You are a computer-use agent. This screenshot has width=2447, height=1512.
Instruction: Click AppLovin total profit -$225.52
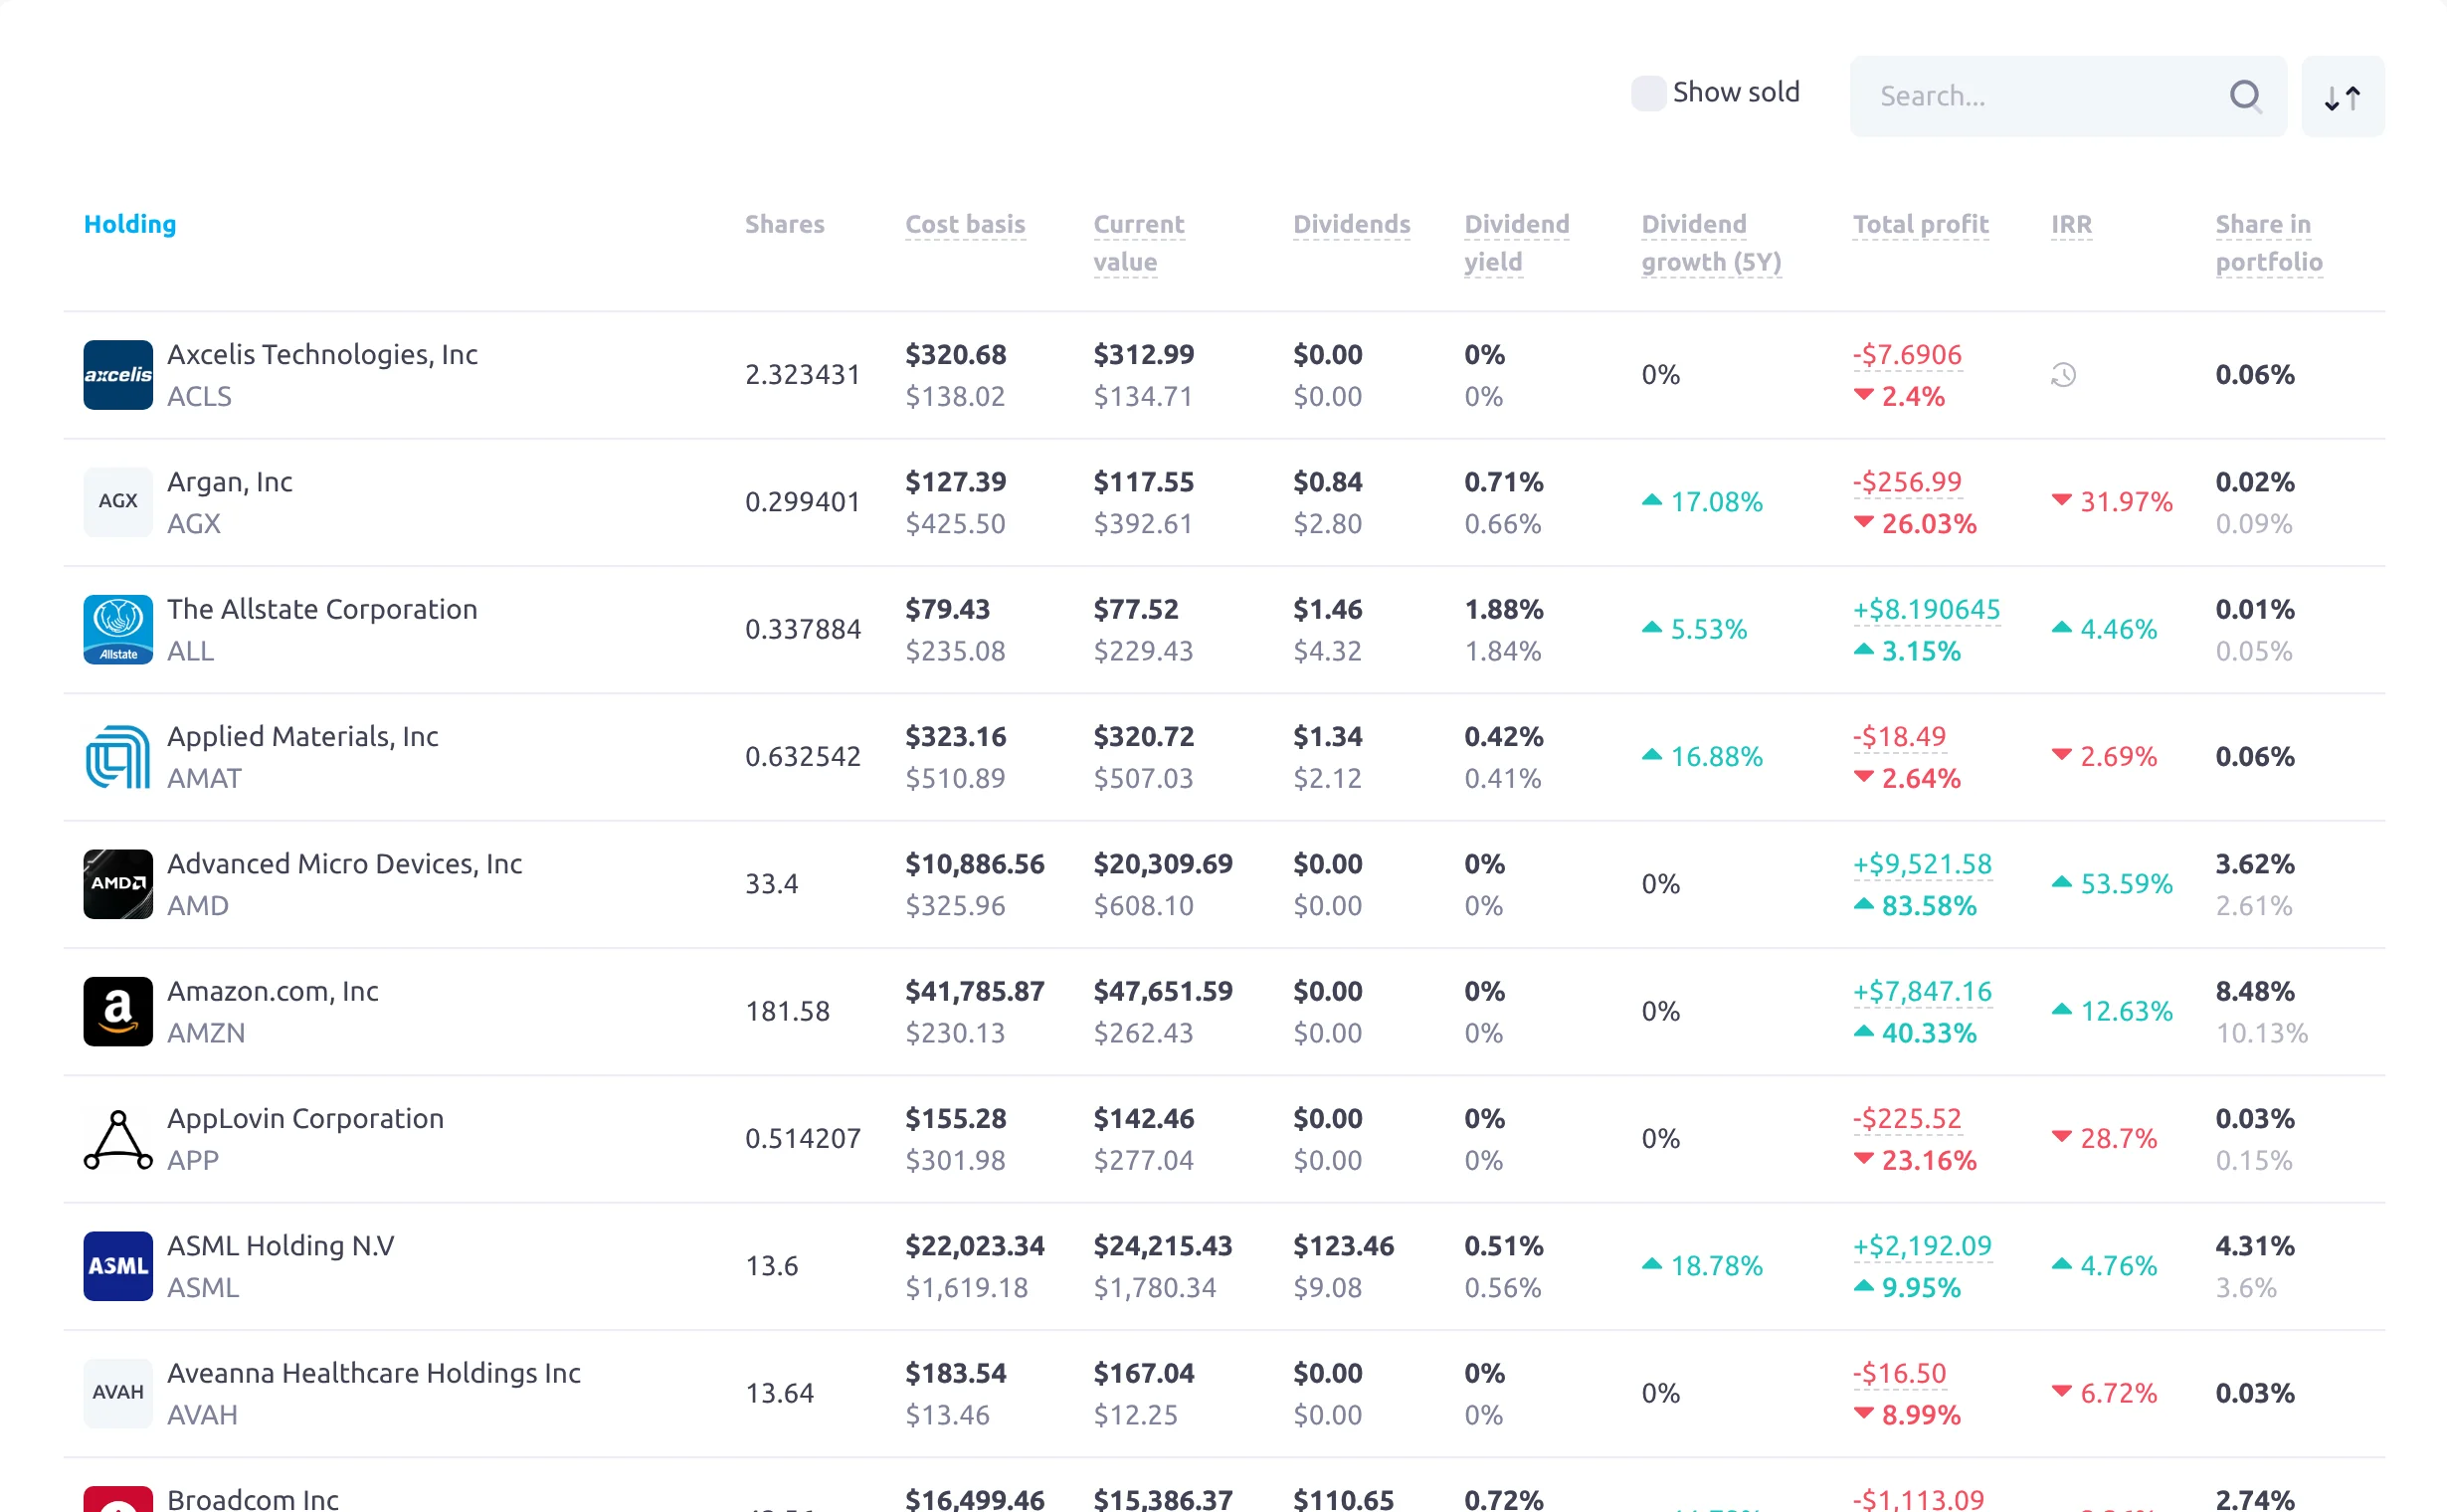pos(1907,1119)
